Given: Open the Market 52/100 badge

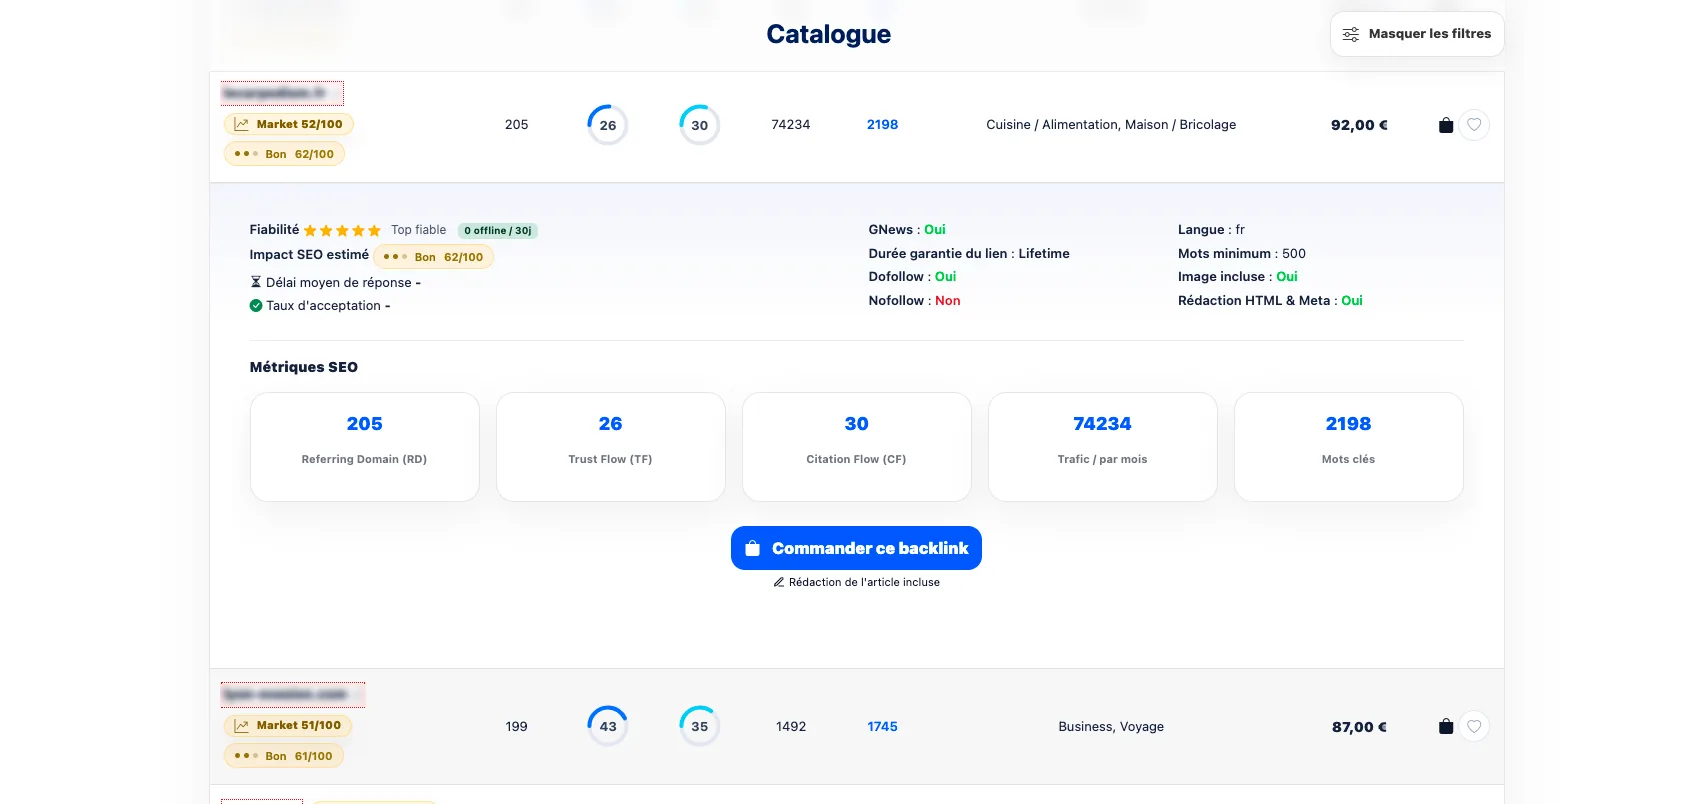Looking at the screenshot, I should coord(288,124).
